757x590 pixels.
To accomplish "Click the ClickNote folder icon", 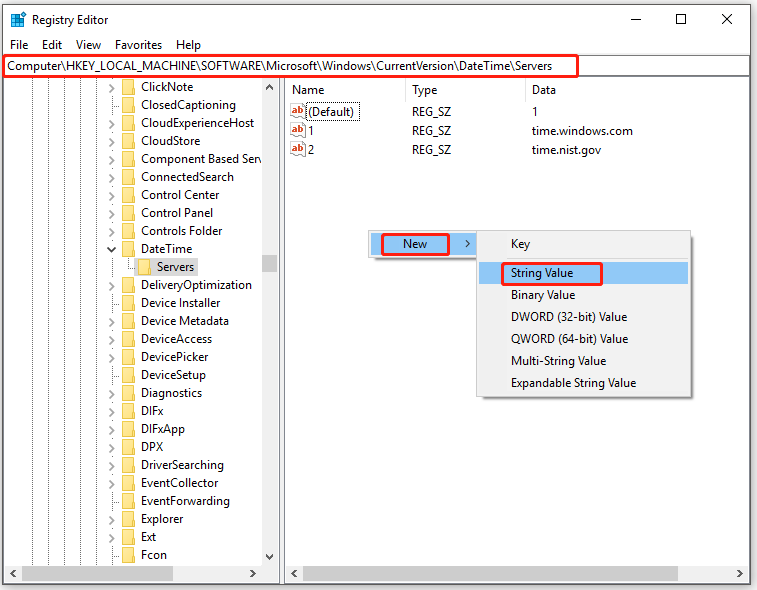I will (x=128, y=87).
